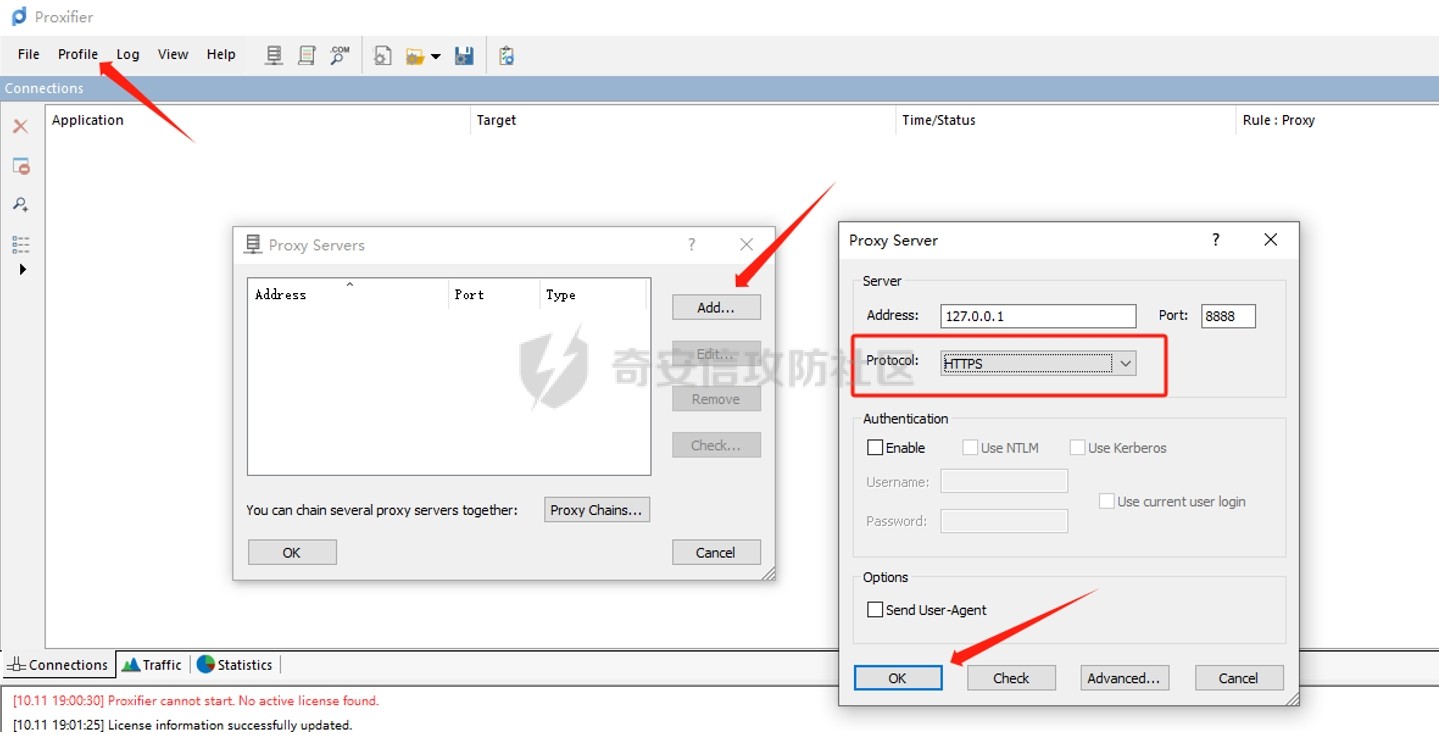
Task: Expand the black triangle in left sidebar
Action: pos(22,269)
